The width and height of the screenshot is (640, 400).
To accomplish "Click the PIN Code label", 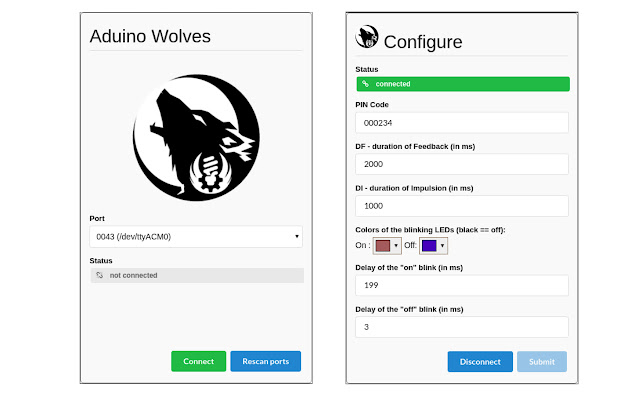I will tap(372, 105).
